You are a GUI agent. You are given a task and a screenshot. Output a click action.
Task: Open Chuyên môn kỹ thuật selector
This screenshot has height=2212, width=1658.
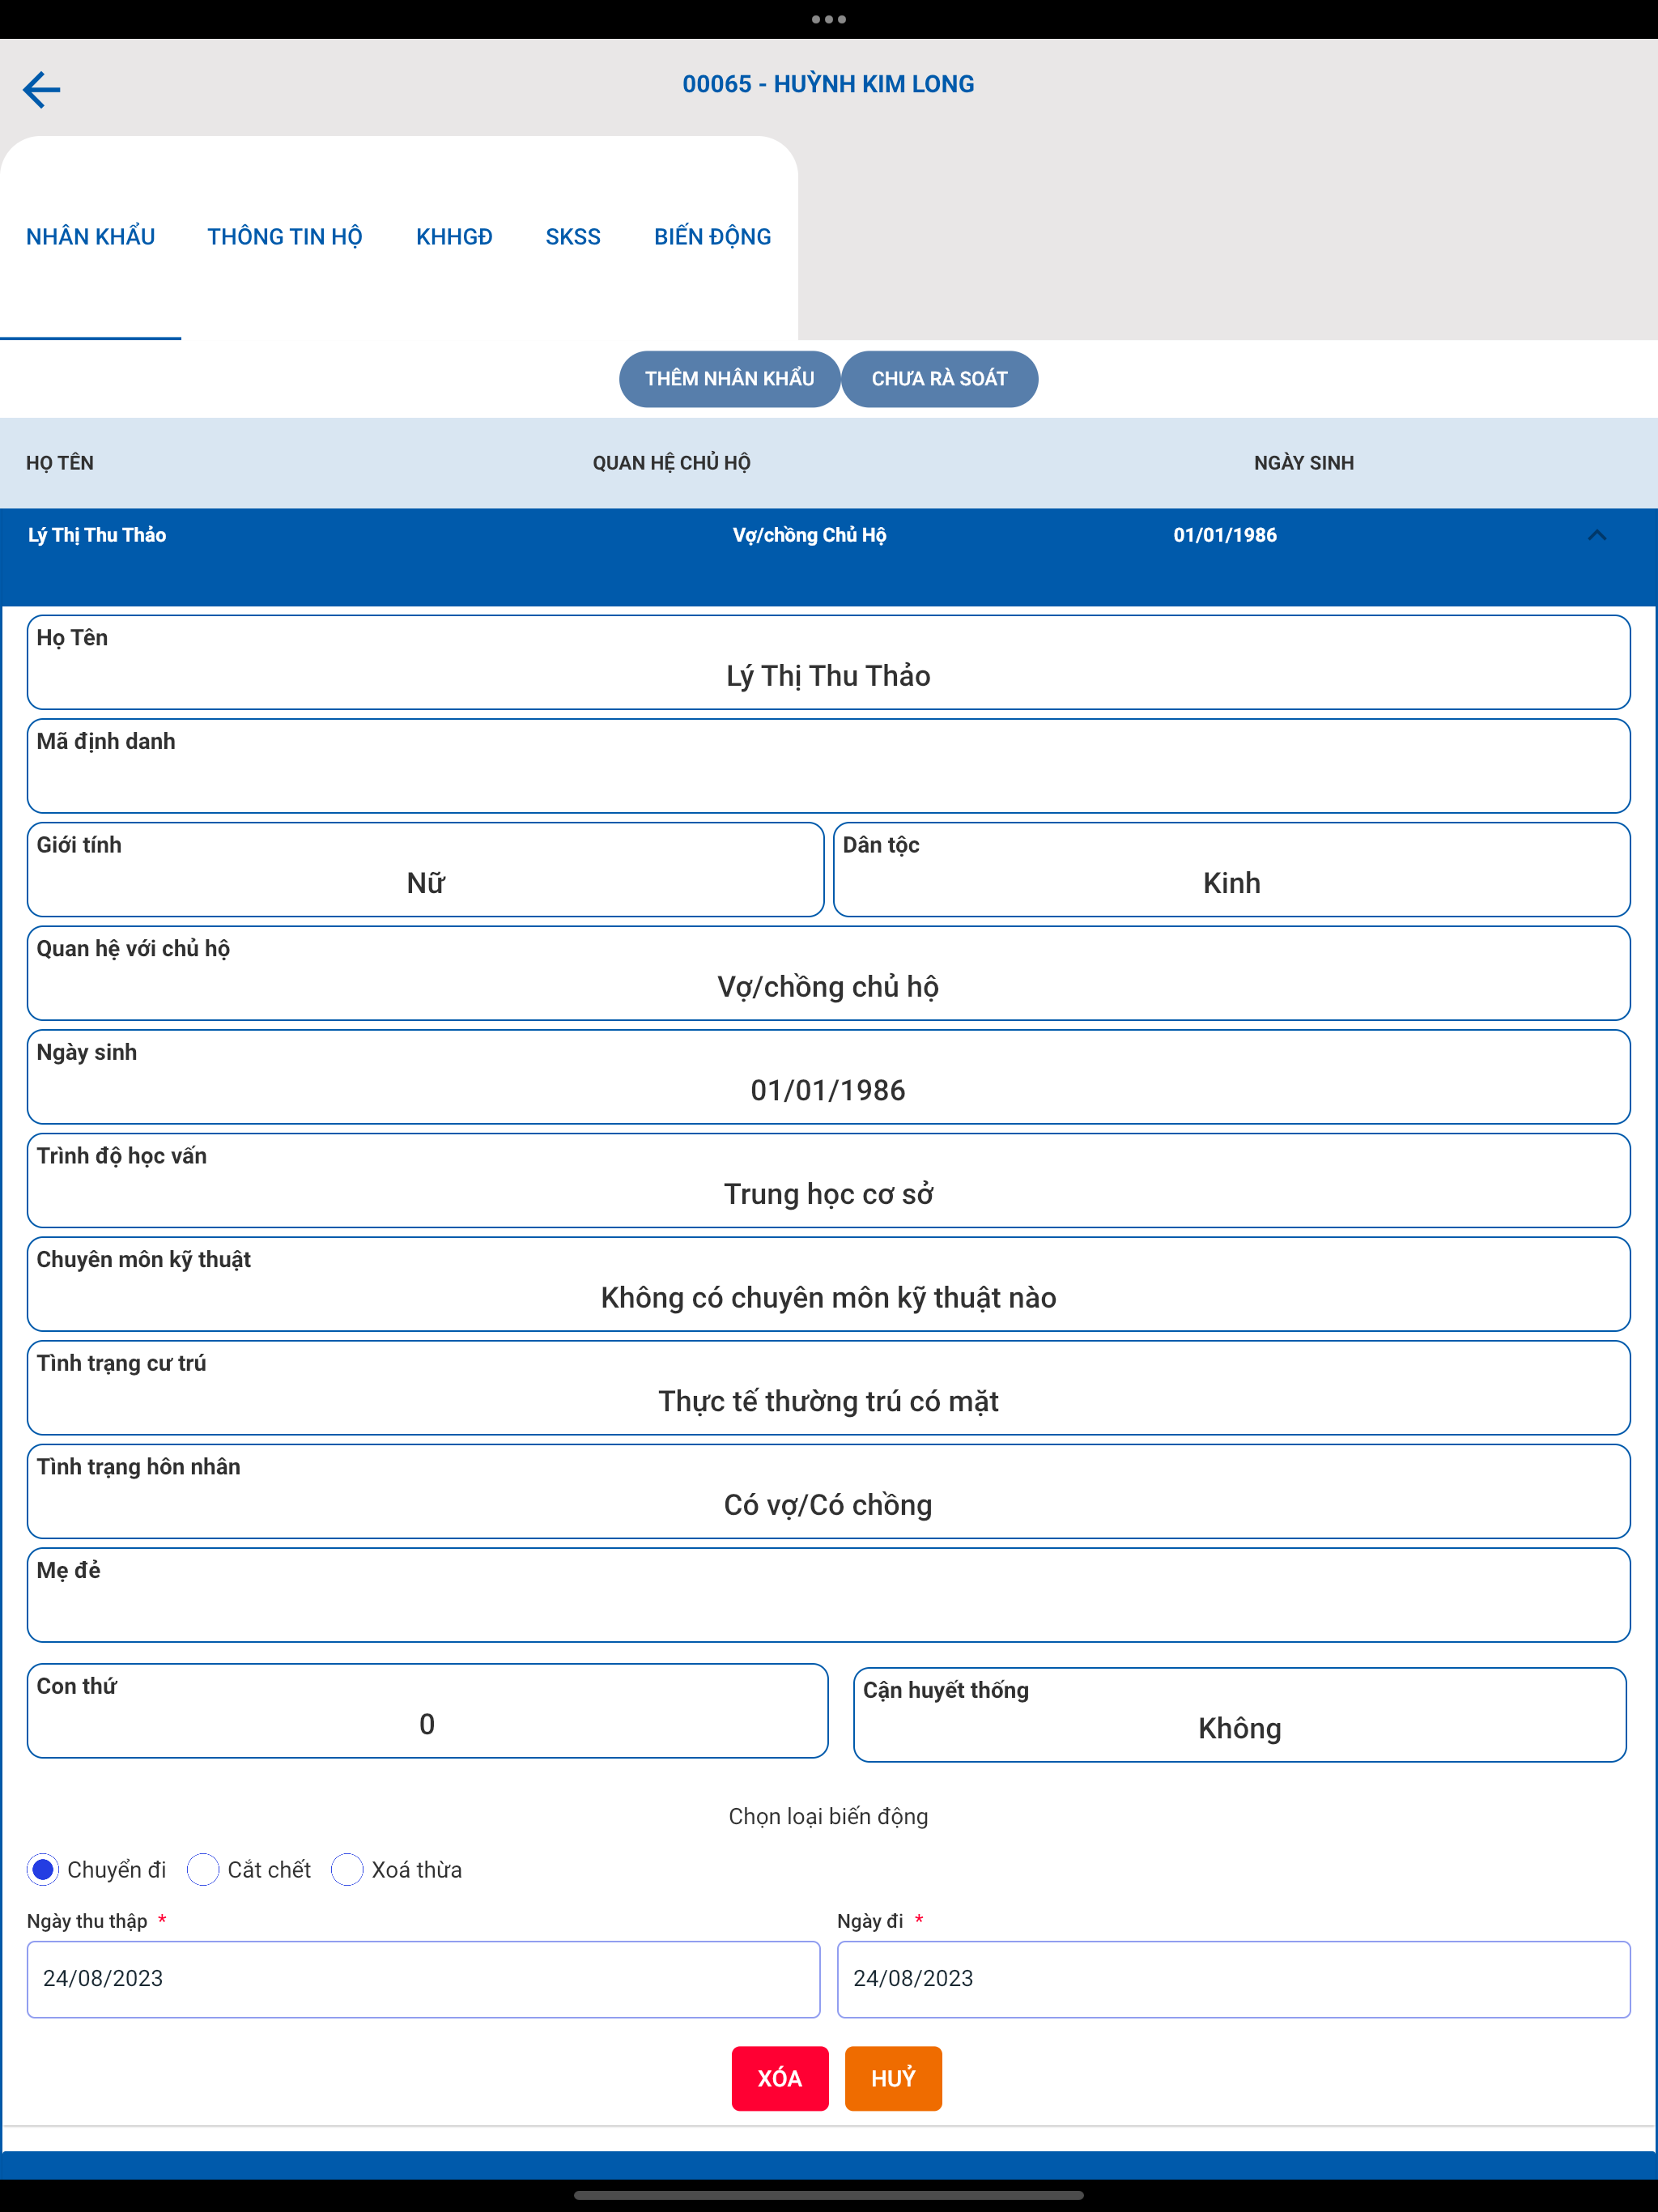[x=829, y=1284]
